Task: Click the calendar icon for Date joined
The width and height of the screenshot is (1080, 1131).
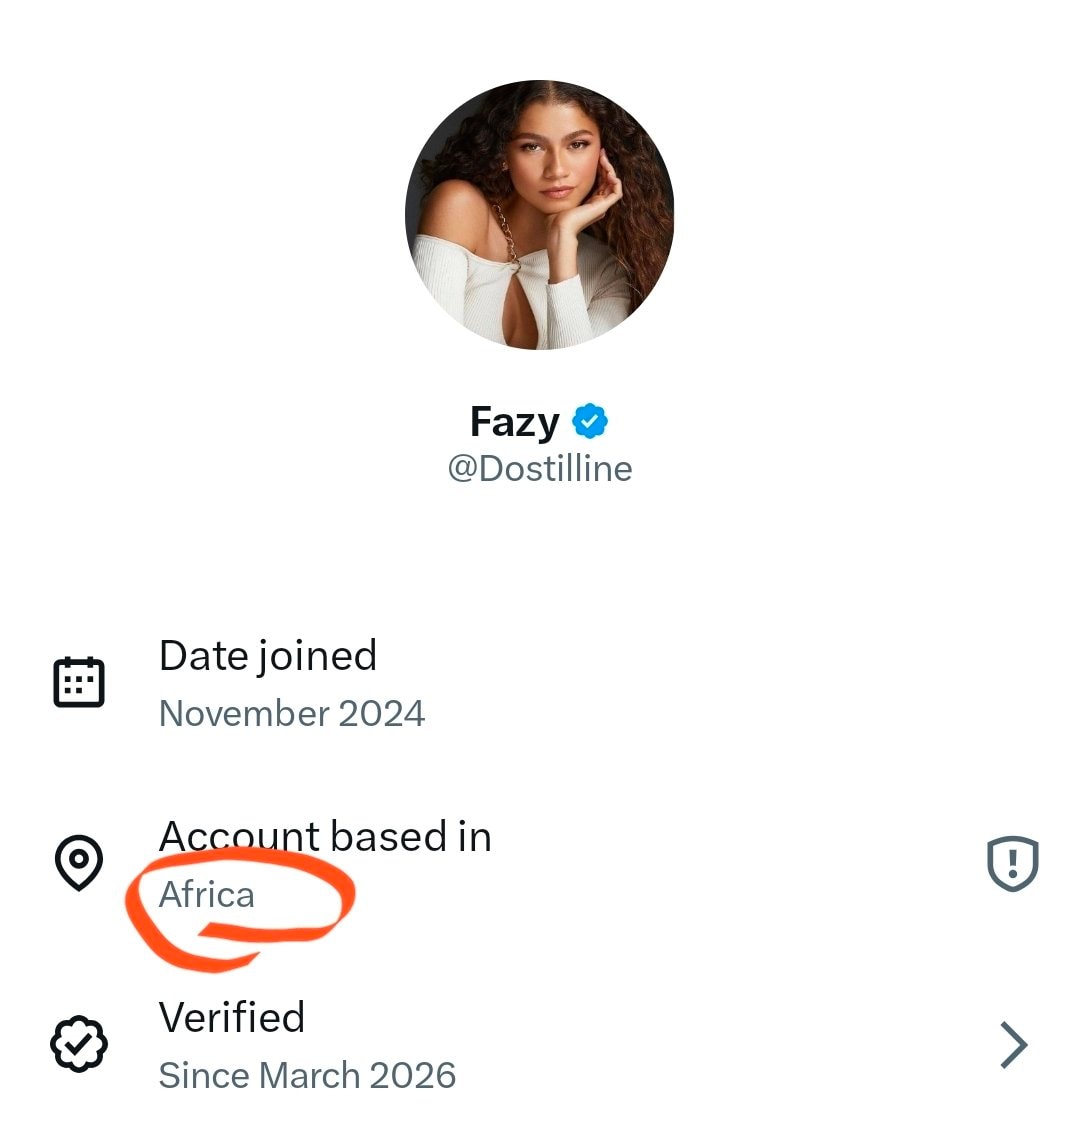Action: tap(79, 682)
